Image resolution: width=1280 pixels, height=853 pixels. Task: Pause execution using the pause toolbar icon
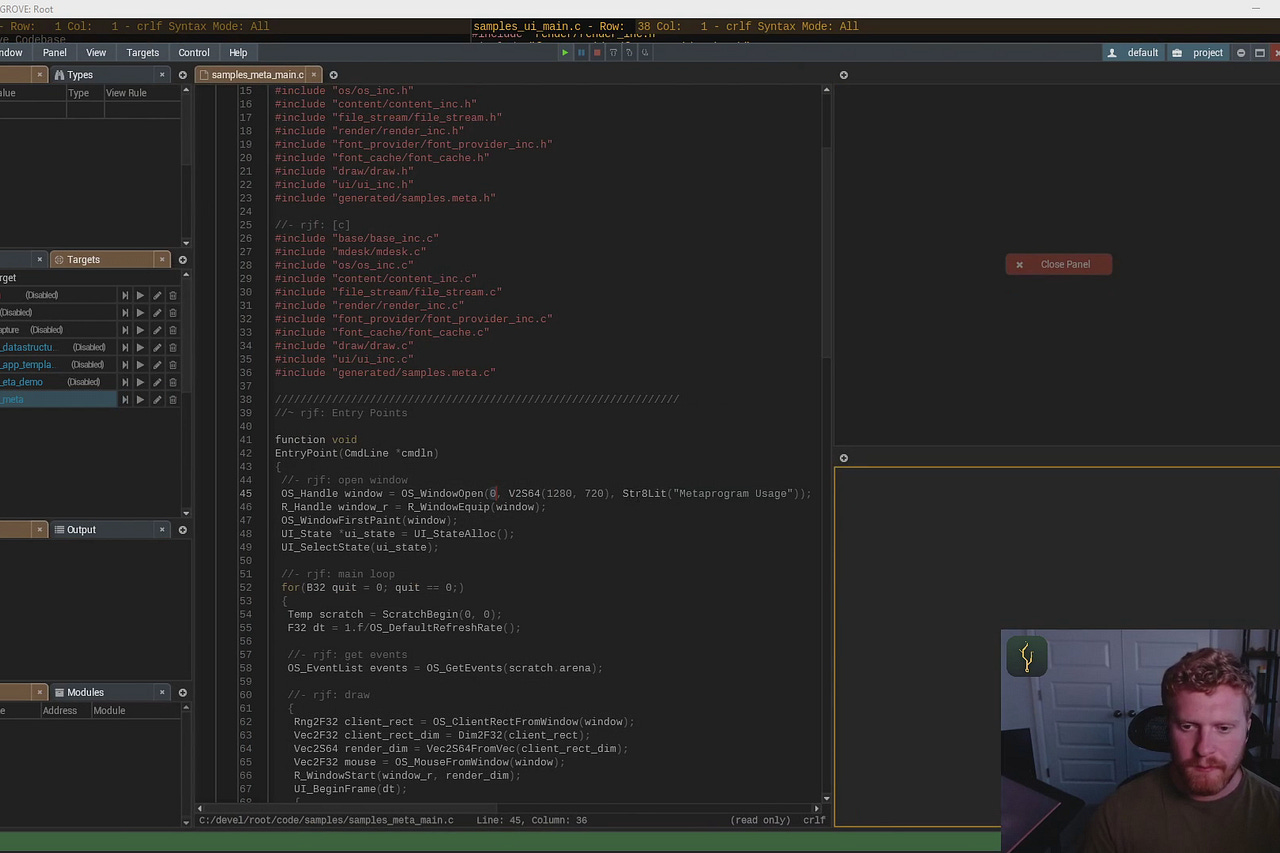tap(581, 52)
